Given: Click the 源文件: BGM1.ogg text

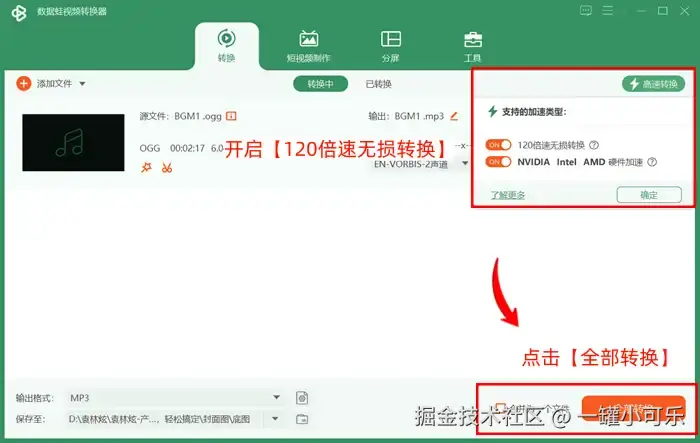Looking at the screenshot, I should click(180, 116).
